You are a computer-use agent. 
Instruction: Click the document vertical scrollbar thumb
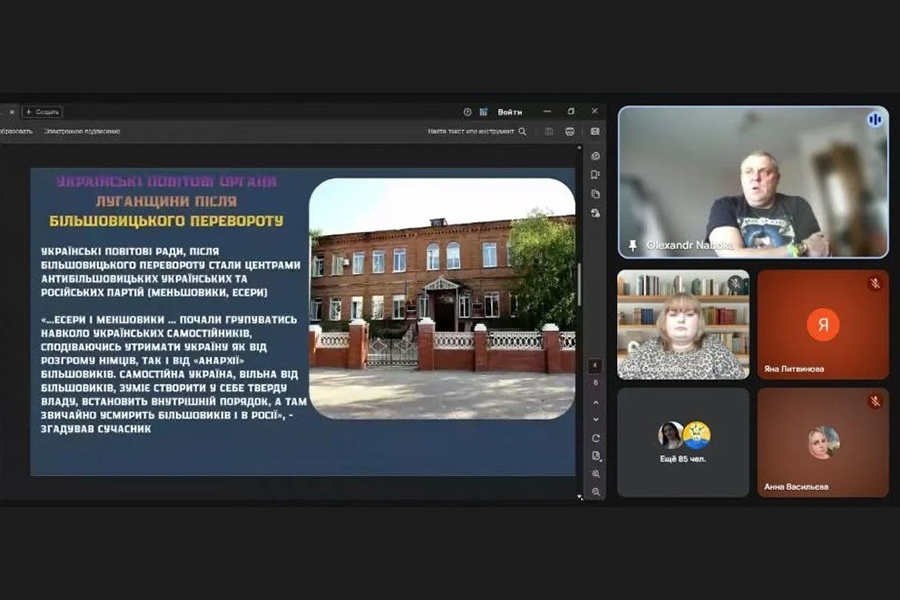[579, 284]
